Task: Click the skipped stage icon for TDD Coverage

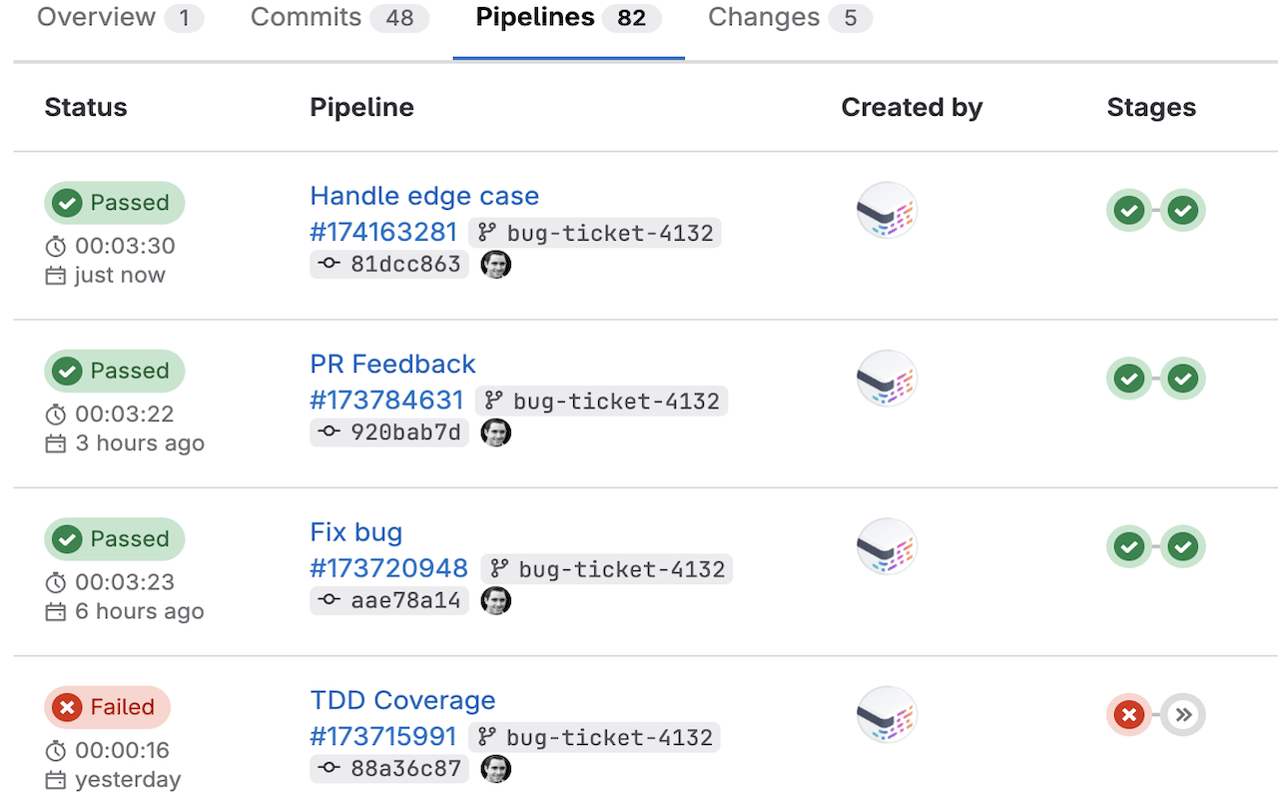Action: (1184, 715)
